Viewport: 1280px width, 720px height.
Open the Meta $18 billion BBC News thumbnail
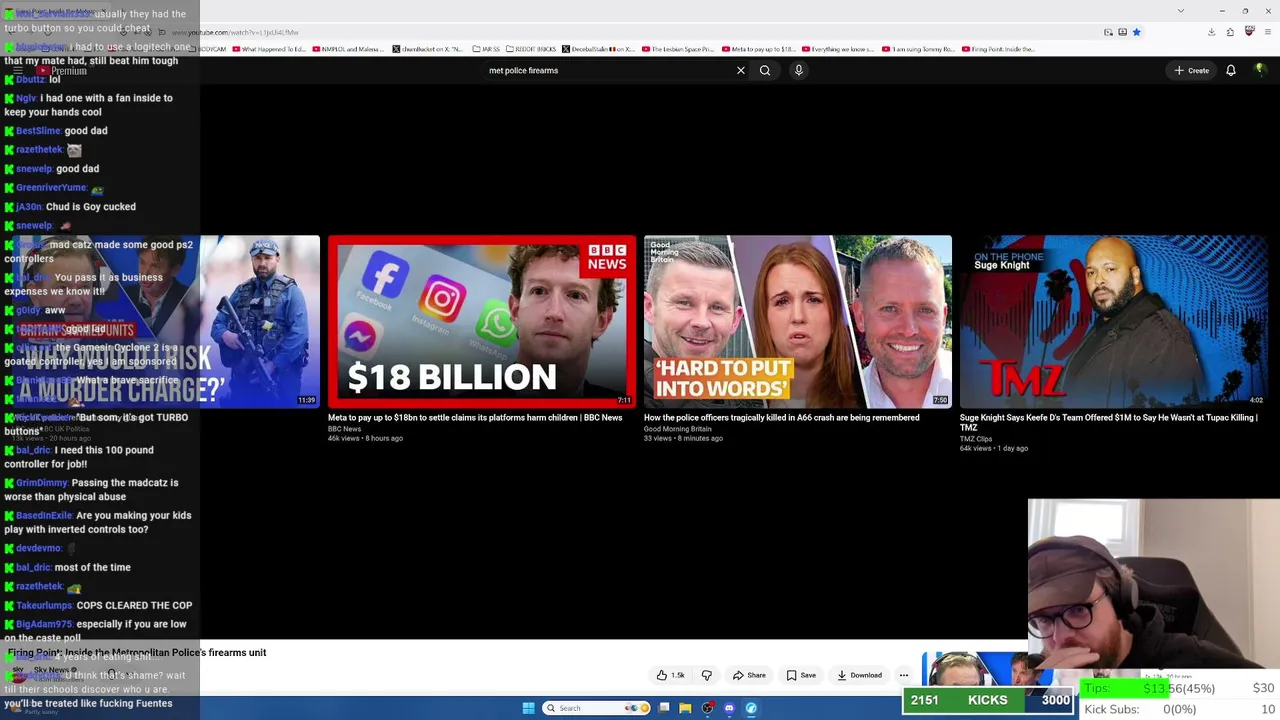click(x=482, y=321)
